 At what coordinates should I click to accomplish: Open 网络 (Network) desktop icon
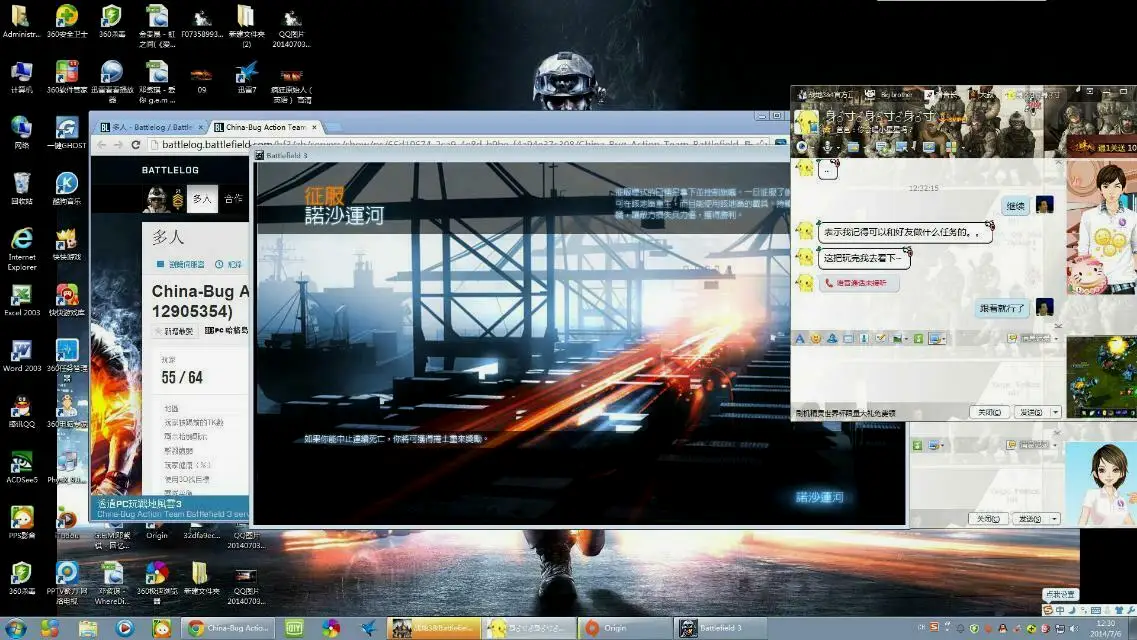(21, 132)
